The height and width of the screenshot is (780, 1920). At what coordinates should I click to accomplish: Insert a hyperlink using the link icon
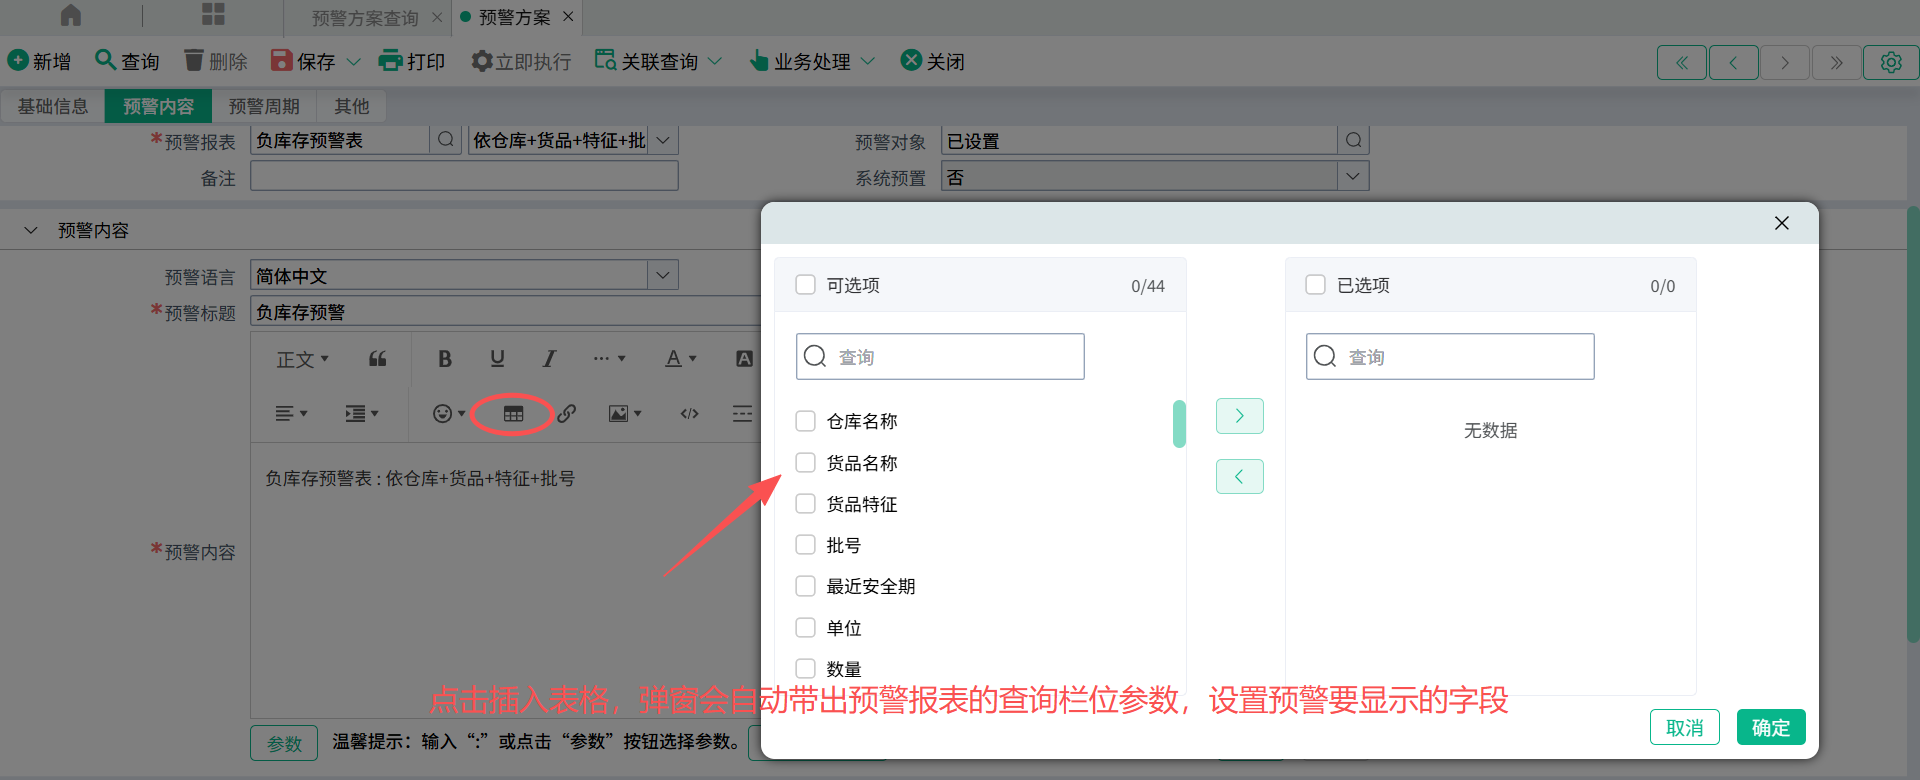click(567, 414)
